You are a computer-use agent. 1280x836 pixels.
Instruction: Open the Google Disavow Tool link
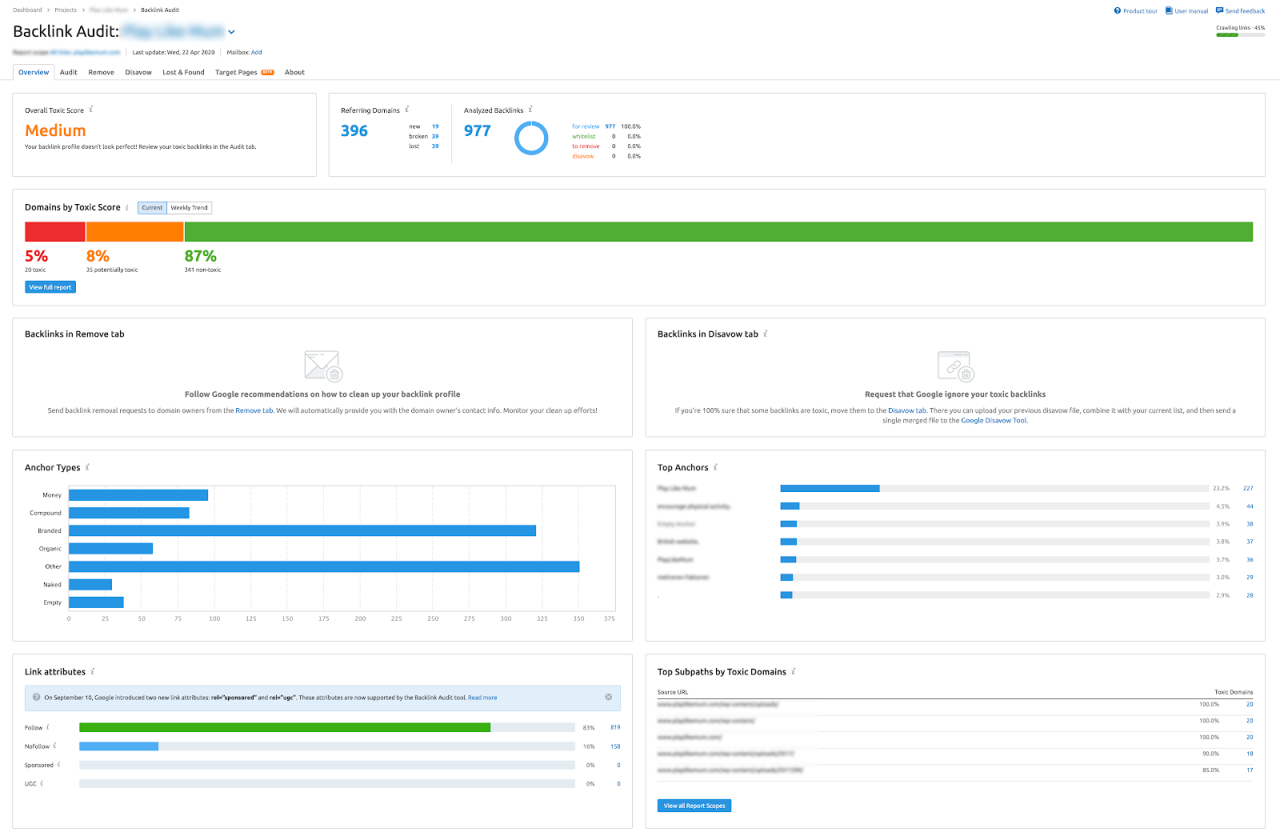(993, 421)
